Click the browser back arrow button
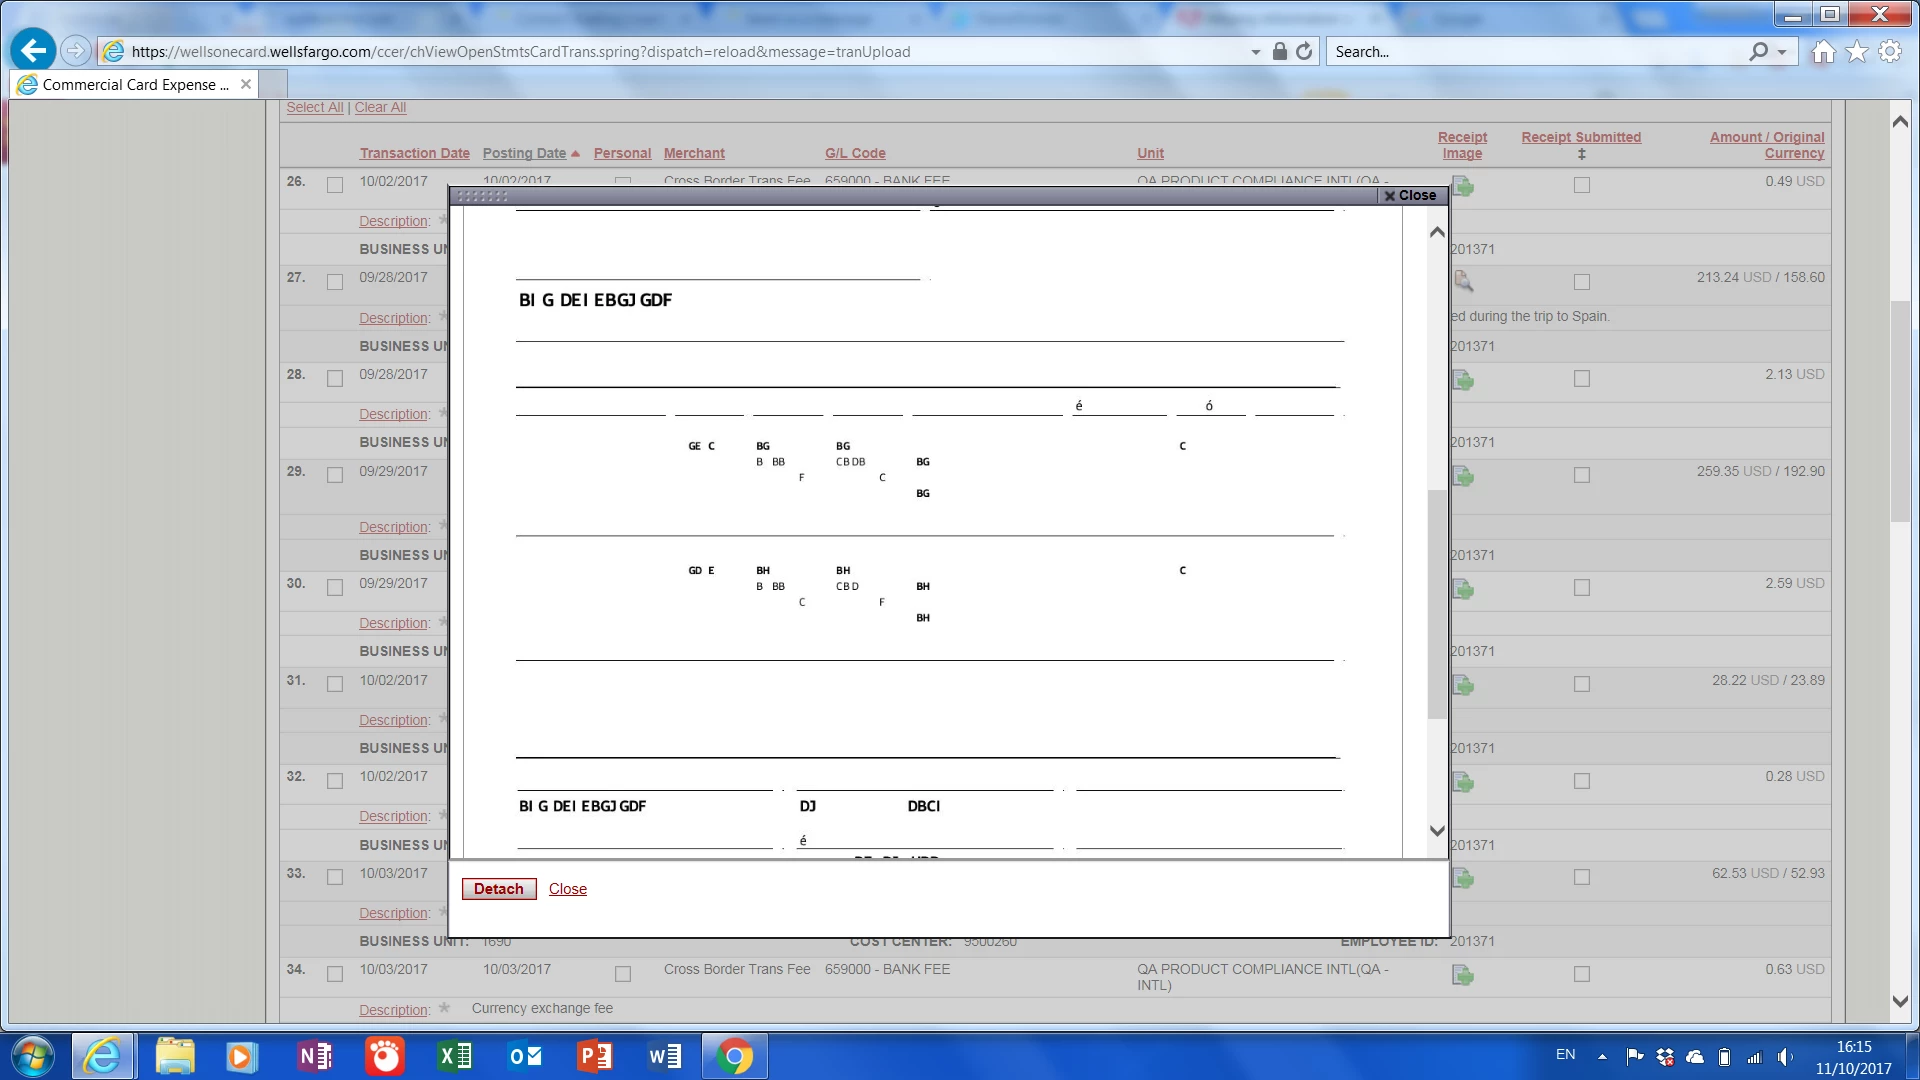The height and width of the screenshot is (1080, 1920). click(x=33, y=51)
